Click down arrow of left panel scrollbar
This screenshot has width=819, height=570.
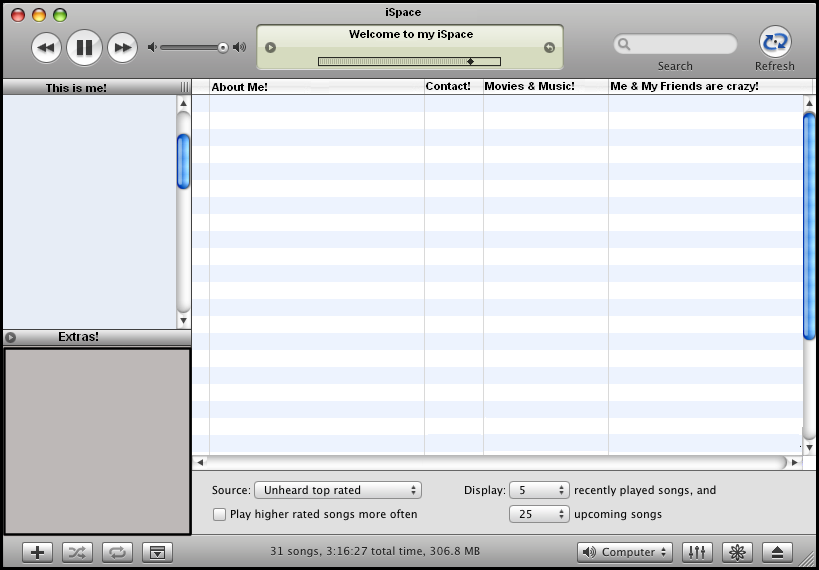click(x=183, y=320)
